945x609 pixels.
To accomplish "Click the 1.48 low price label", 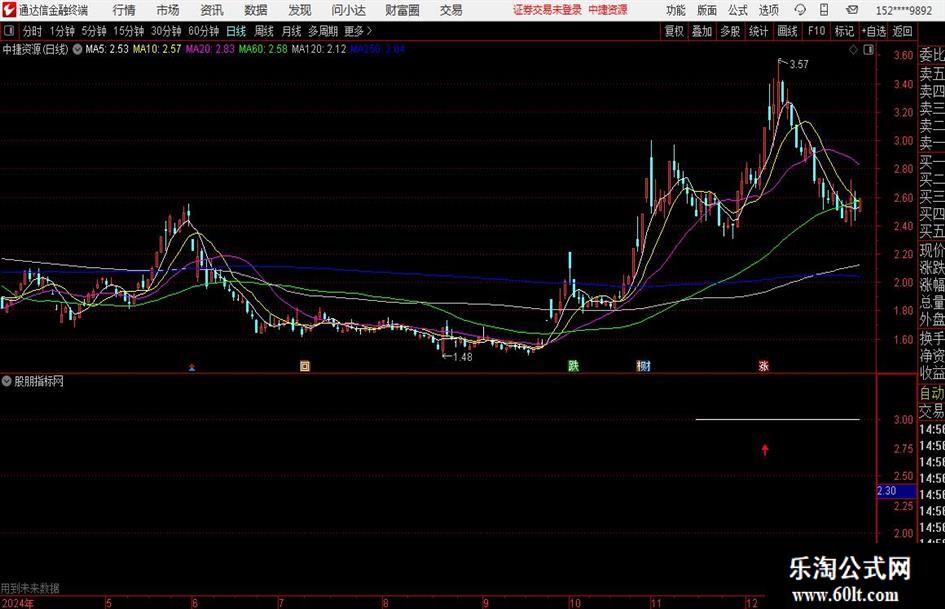I will (x=462, y=356).
